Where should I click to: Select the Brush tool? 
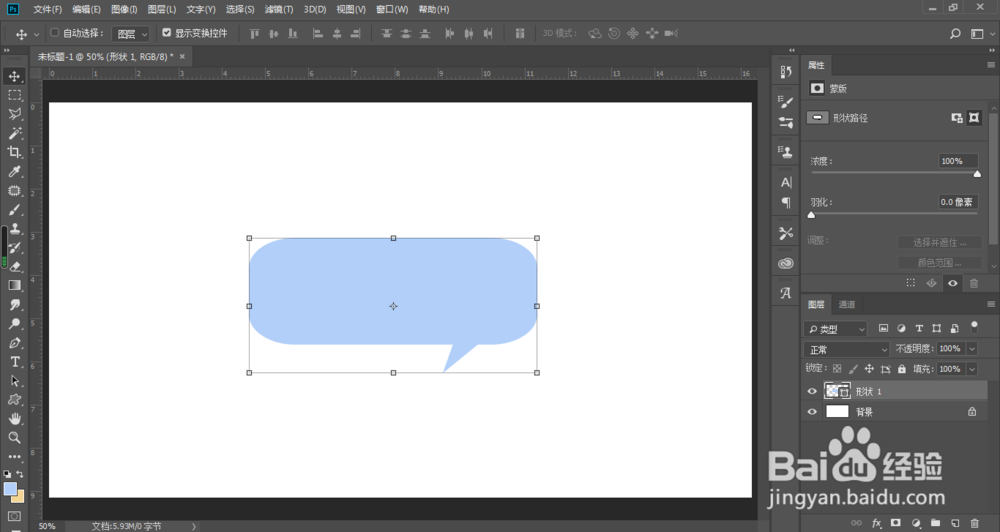(x=14, y=209)
